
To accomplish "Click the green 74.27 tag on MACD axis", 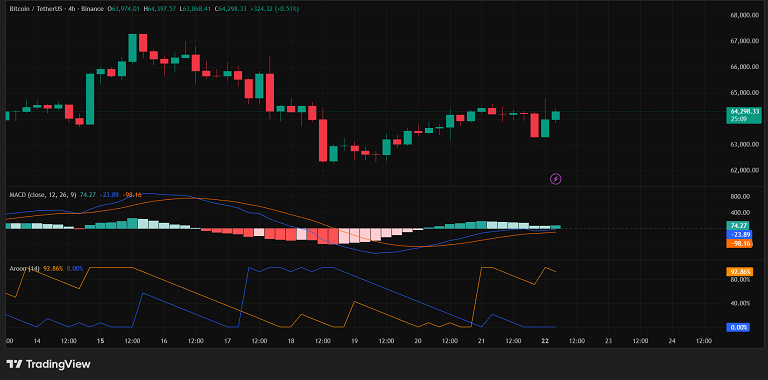I will pyautogui.click(x=737, y=226).
